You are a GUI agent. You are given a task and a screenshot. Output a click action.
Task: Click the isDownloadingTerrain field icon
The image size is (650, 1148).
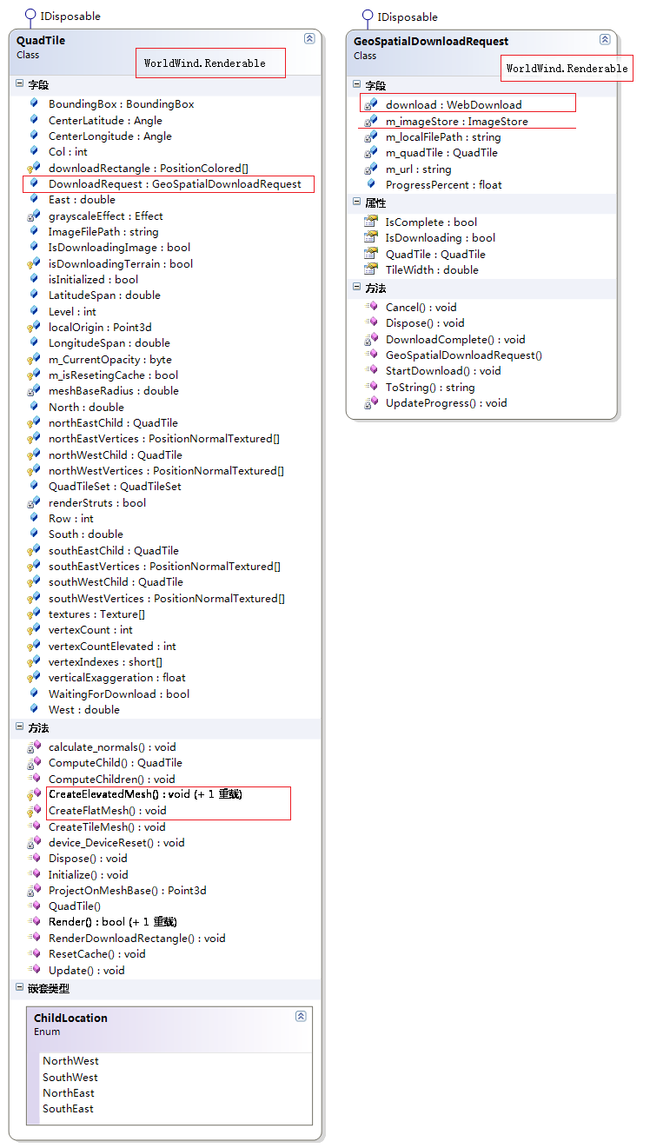coord(34,264)
